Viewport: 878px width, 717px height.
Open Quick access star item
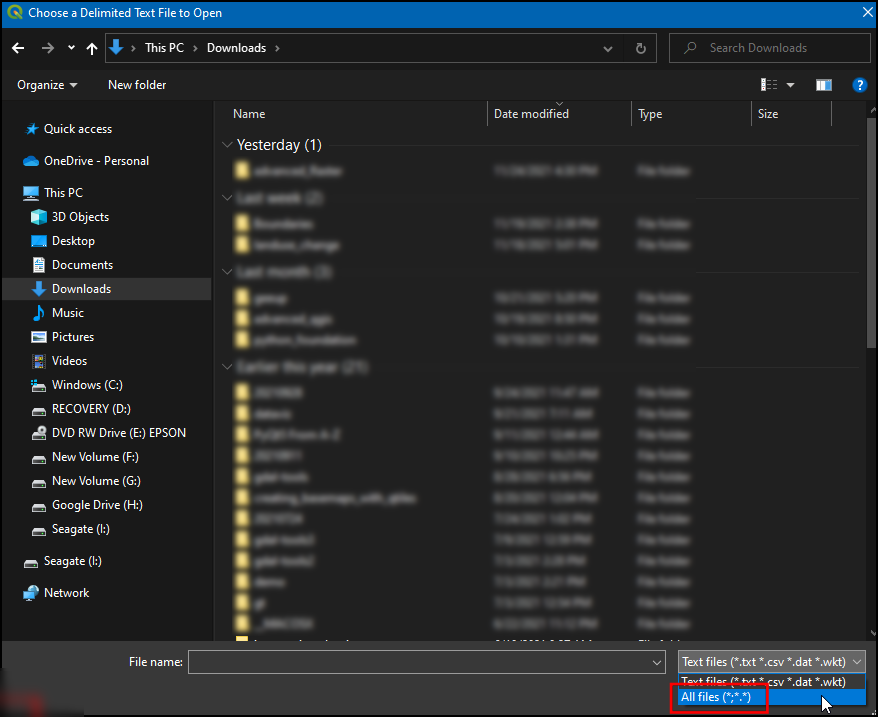77,129
